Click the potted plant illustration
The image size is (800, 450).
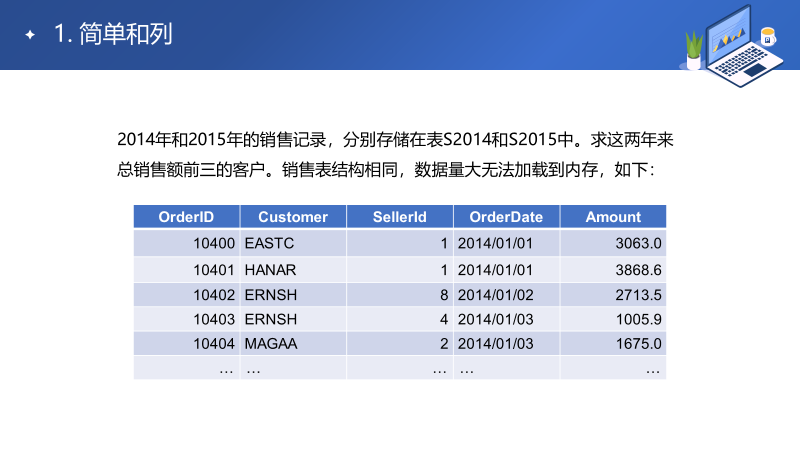click(692, 49)
